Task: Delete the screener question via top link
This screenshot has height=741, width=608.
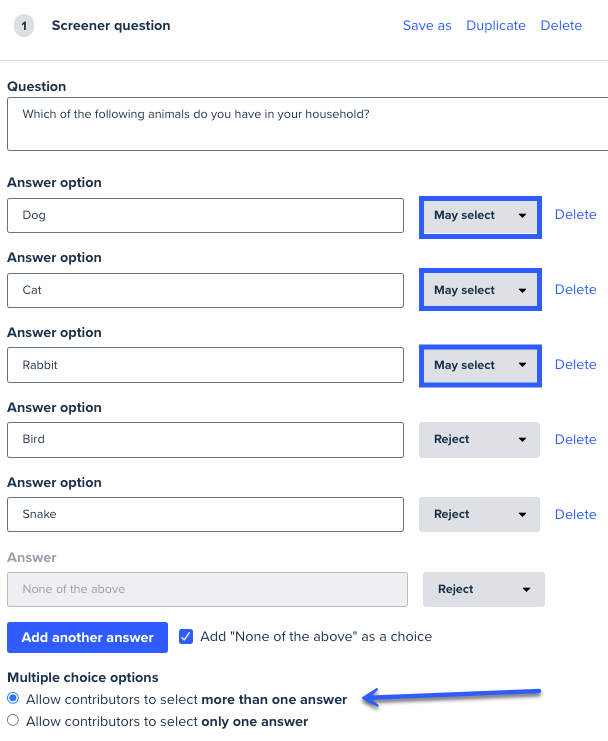Action: pyautogui.click(x=561, y=26)
